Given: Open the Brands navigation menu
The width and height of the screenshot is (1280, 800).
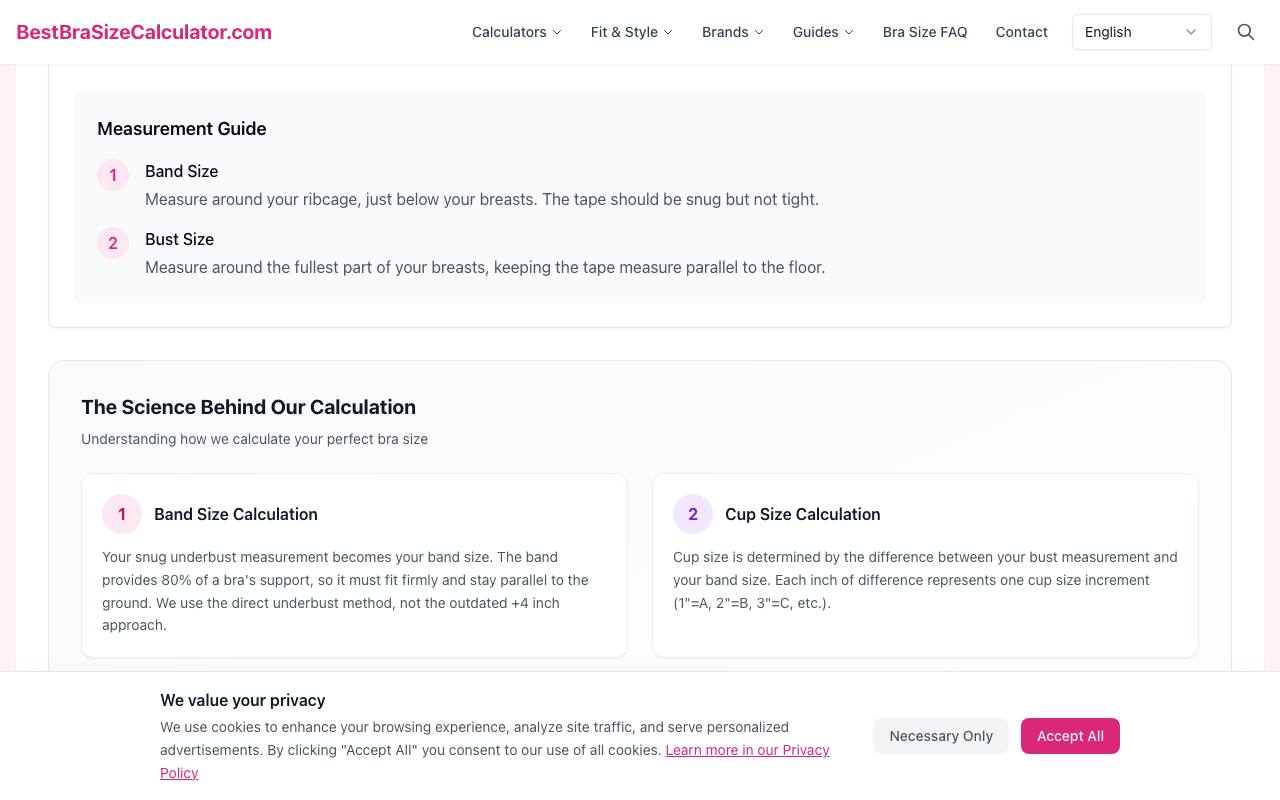Looking at the screenshot, I should tap(733, 32).
